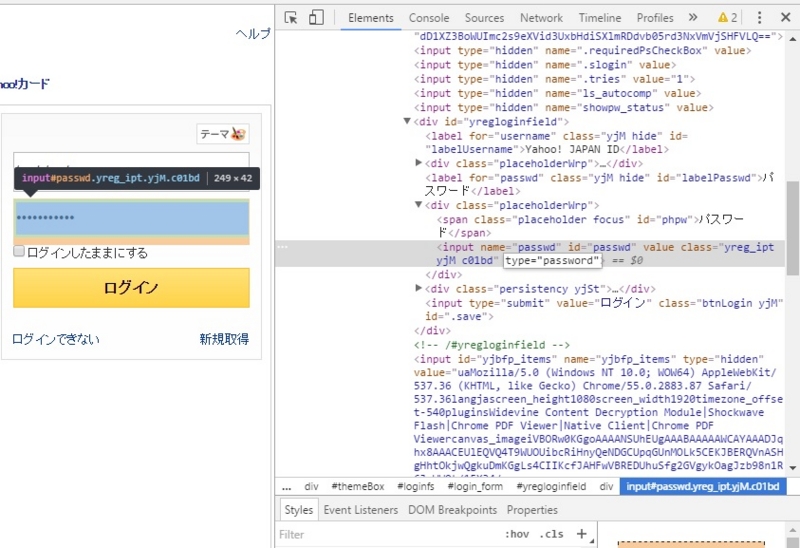
Task: Click the Styles filter input field
Action: (388, 534)
